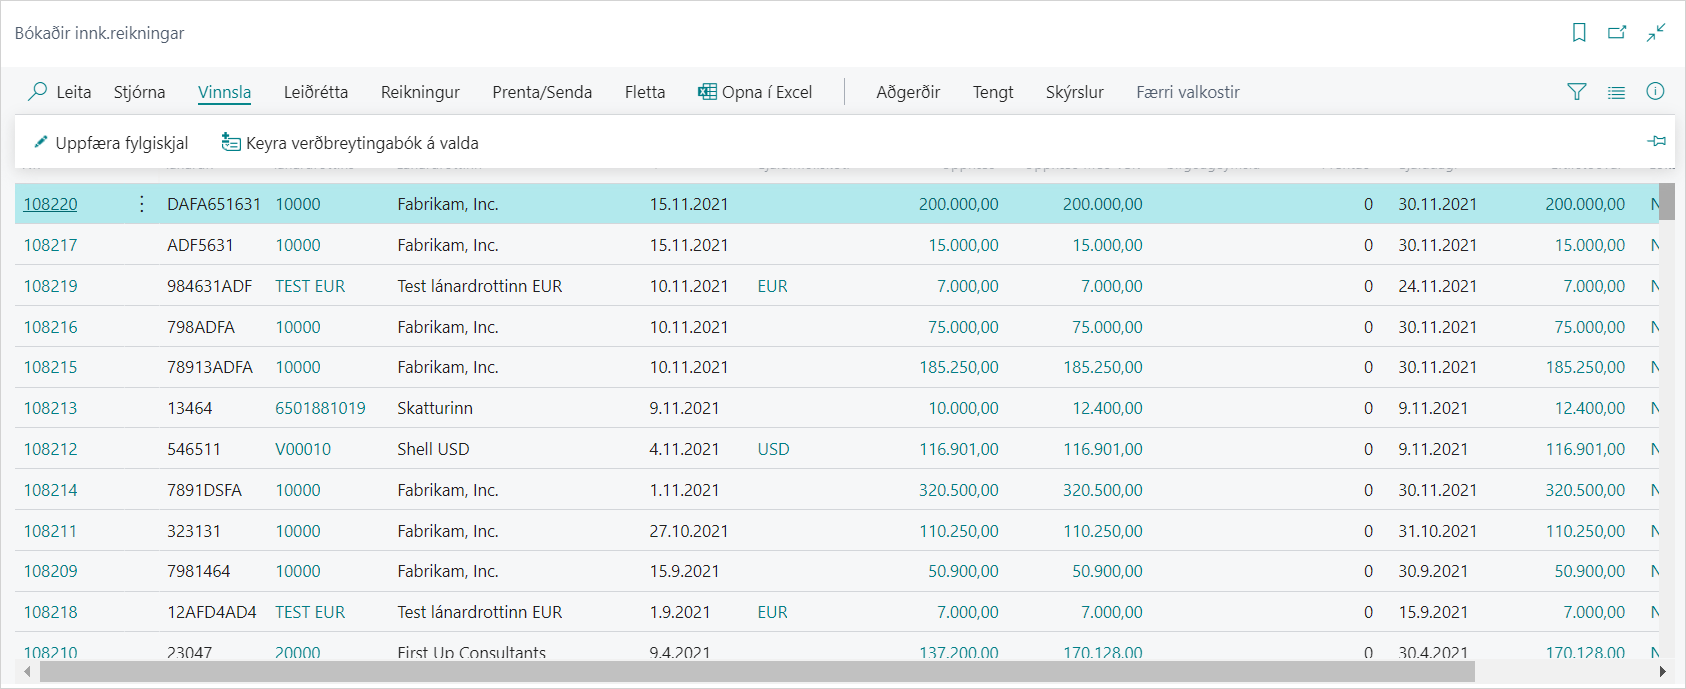This screenshot has height=689, width=1686.
Task: Open vendor link 6501881019
Action: pyautogui.click(x=320, y=408)
